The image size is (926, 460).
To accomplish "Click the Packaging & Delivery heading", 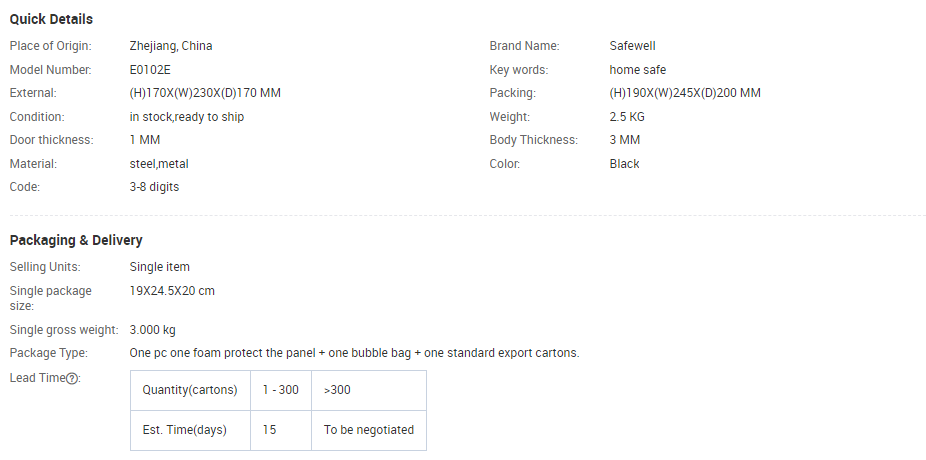I will click(x=76, y=240).
